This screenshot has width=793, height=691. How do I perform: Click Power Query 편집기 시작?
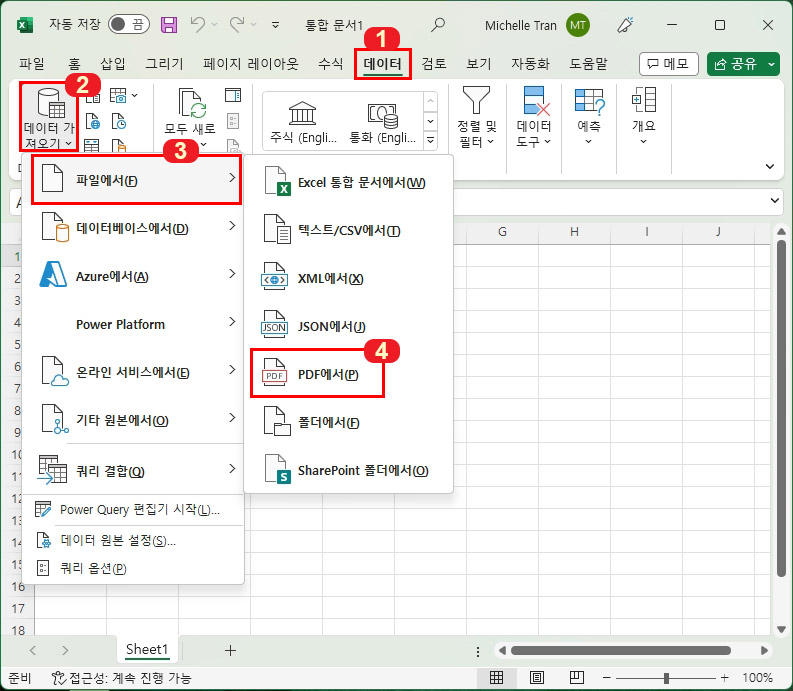coord(134,509)
